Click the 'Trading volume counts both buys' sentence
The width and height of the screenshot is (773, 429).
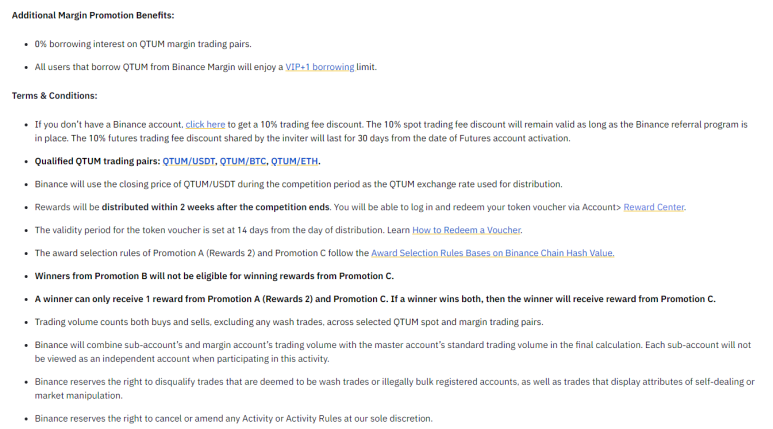pos(289,322)
